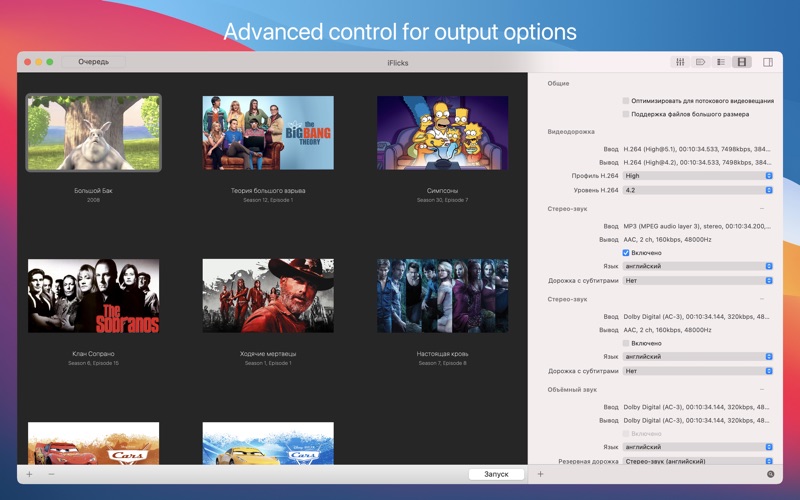Click the 2008 year caption
Screen dimensions: 800x500
(93, 200)
